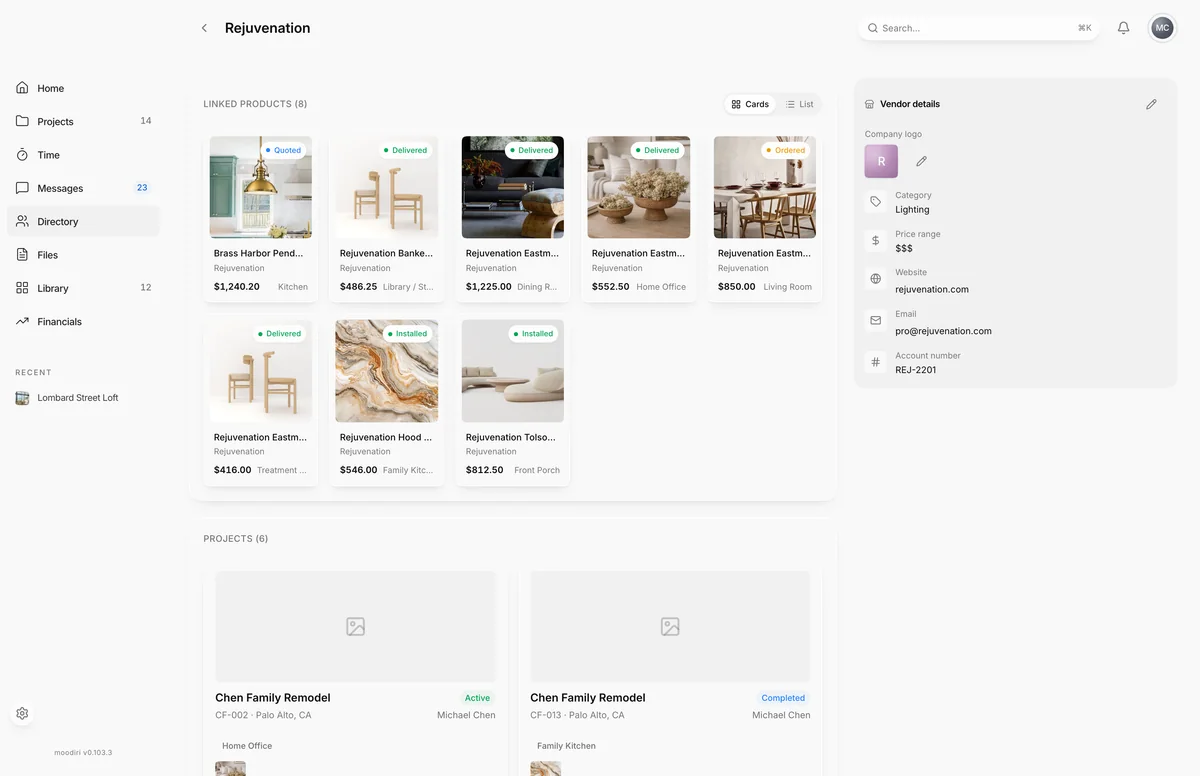Image resolution: width=1200 pixels, height=776 pixels.
Task: Go to Home in sidebar
Action: click(x=83, y=88)
